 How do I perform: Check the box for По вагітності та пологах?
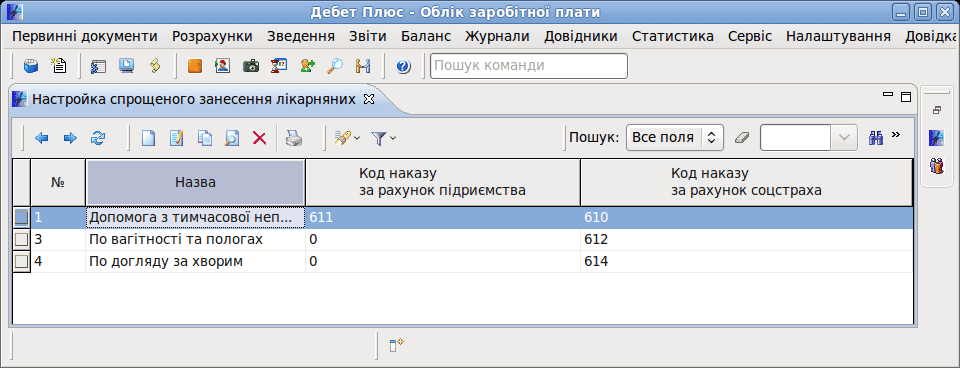pos(21,239)
